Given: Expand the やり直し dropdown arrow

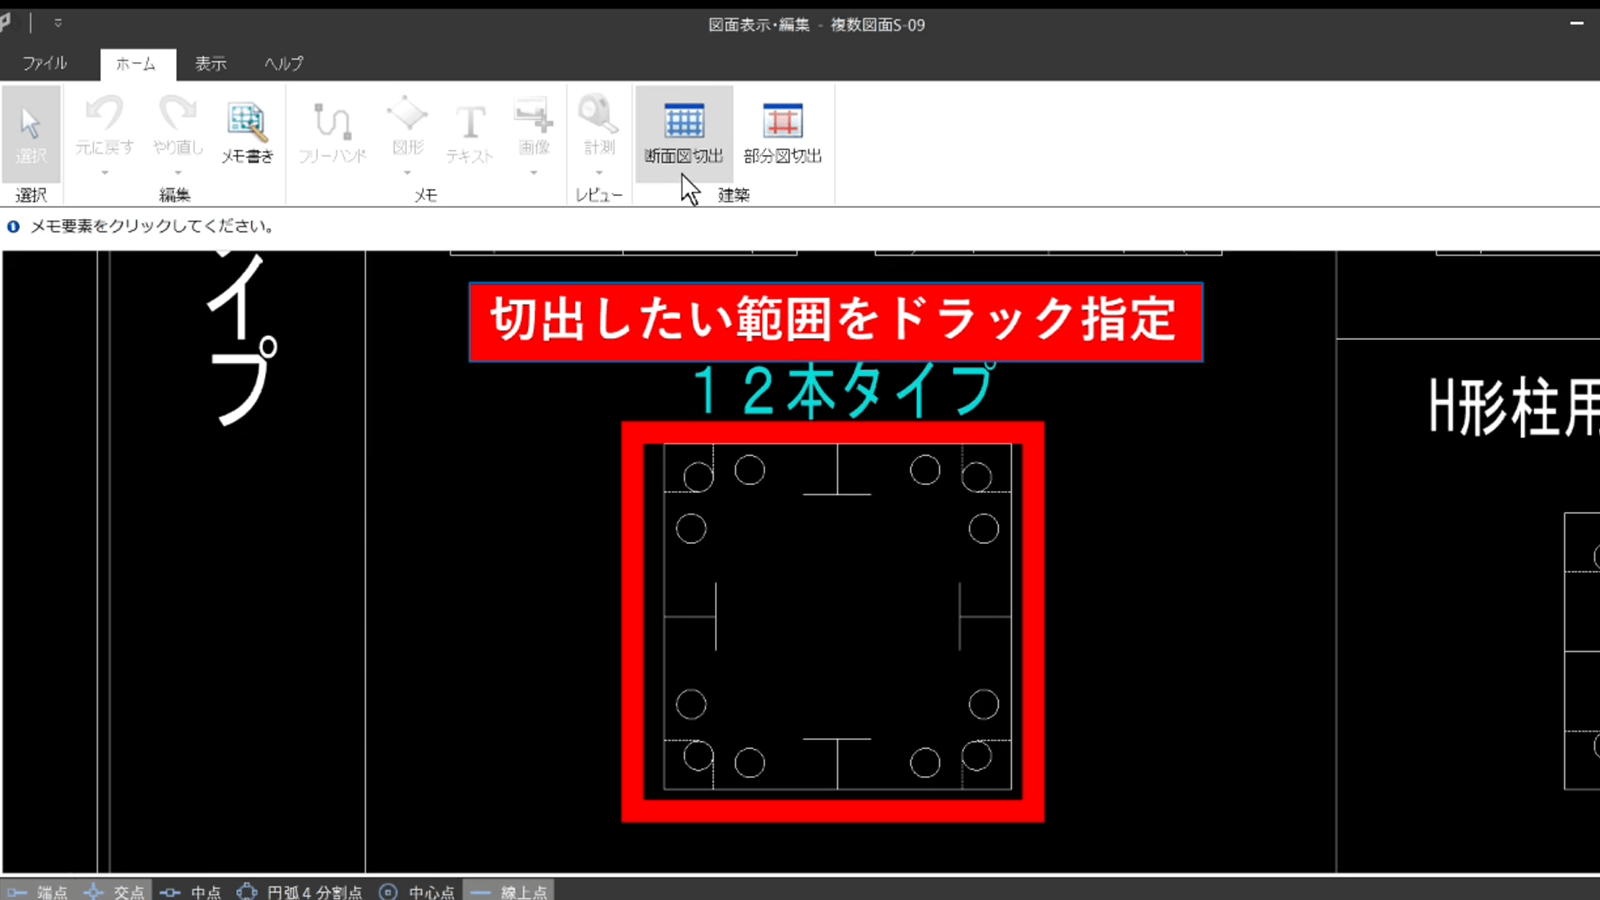Looking at the screenshot, I should coord(178,173).
